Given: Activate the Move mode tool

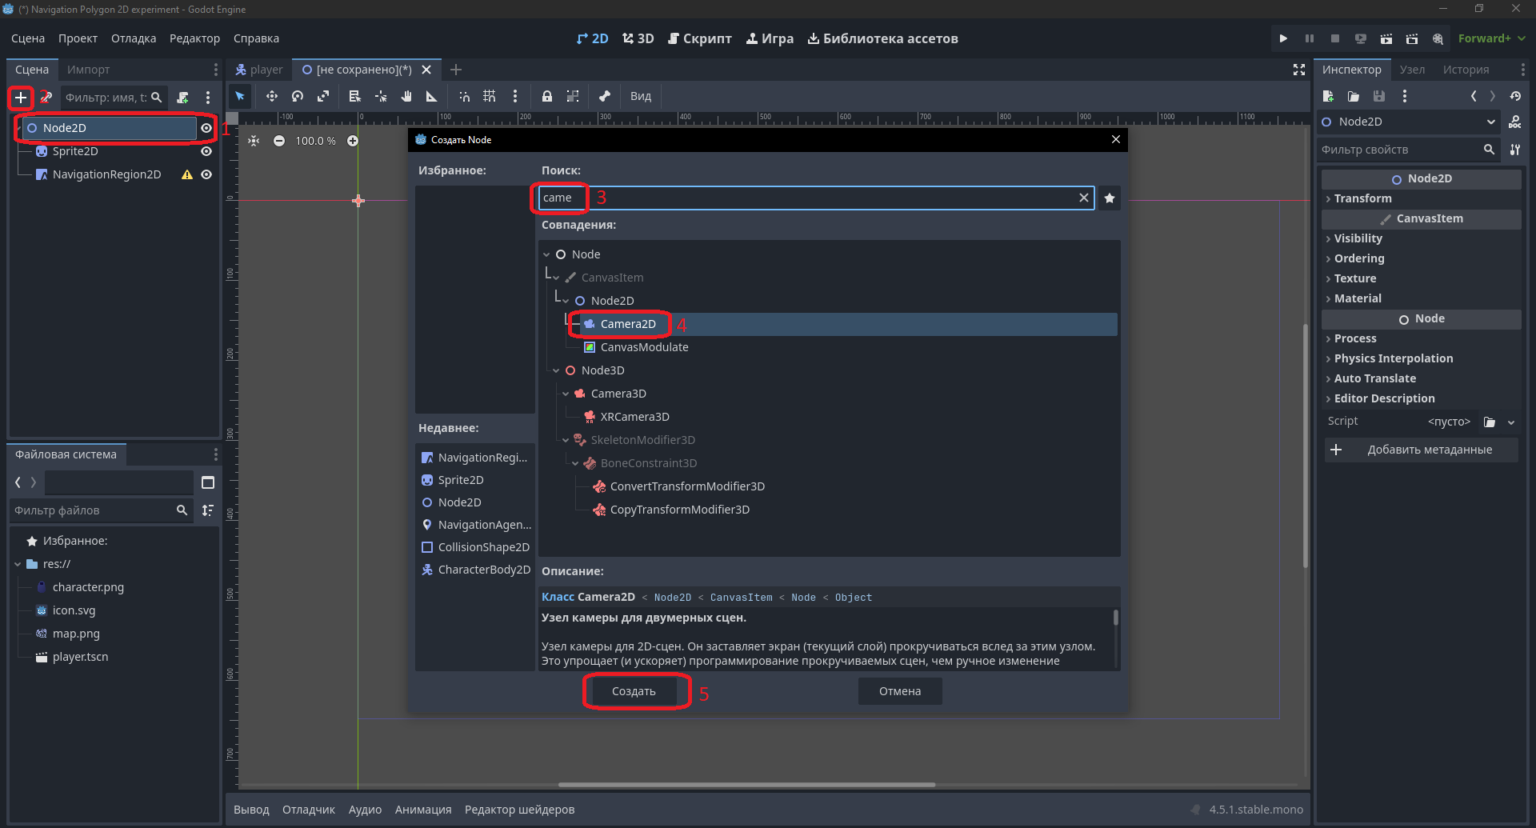Looking at the screenshot, I should tap(271, 96).
